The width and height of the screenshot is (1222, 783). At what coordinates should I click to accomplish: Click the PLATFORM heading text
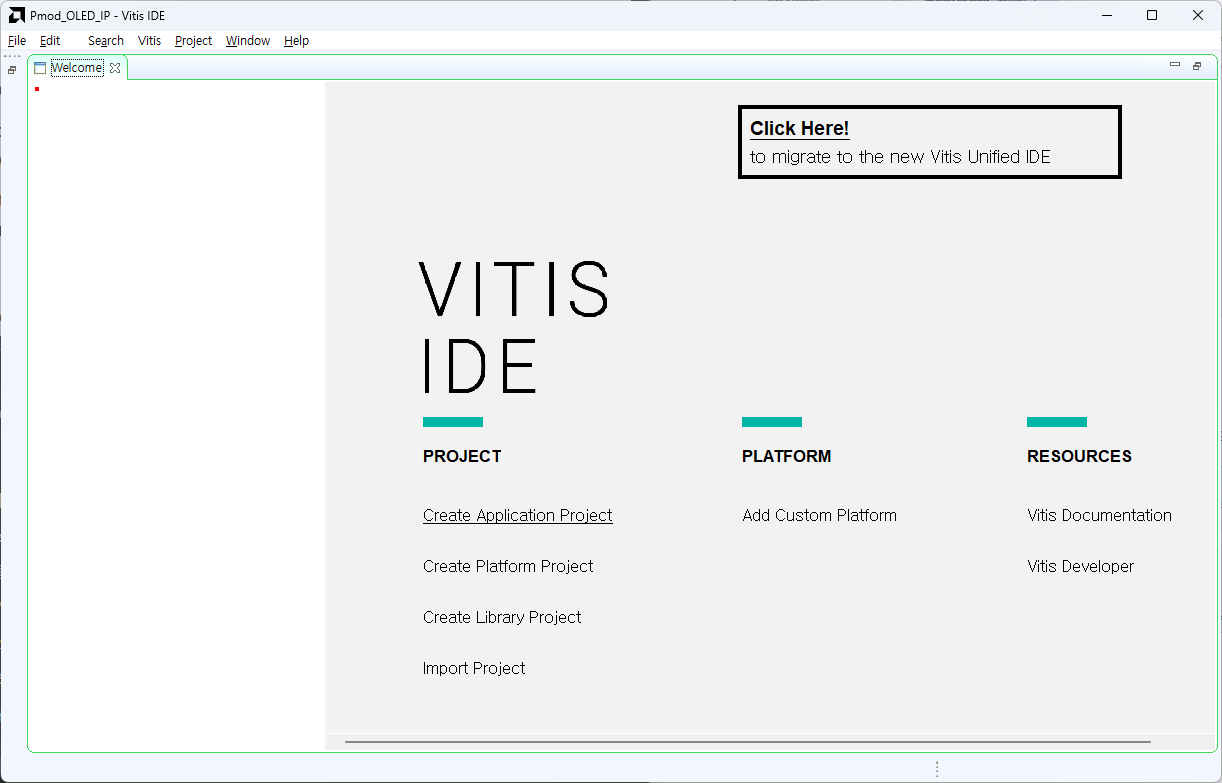786,456
